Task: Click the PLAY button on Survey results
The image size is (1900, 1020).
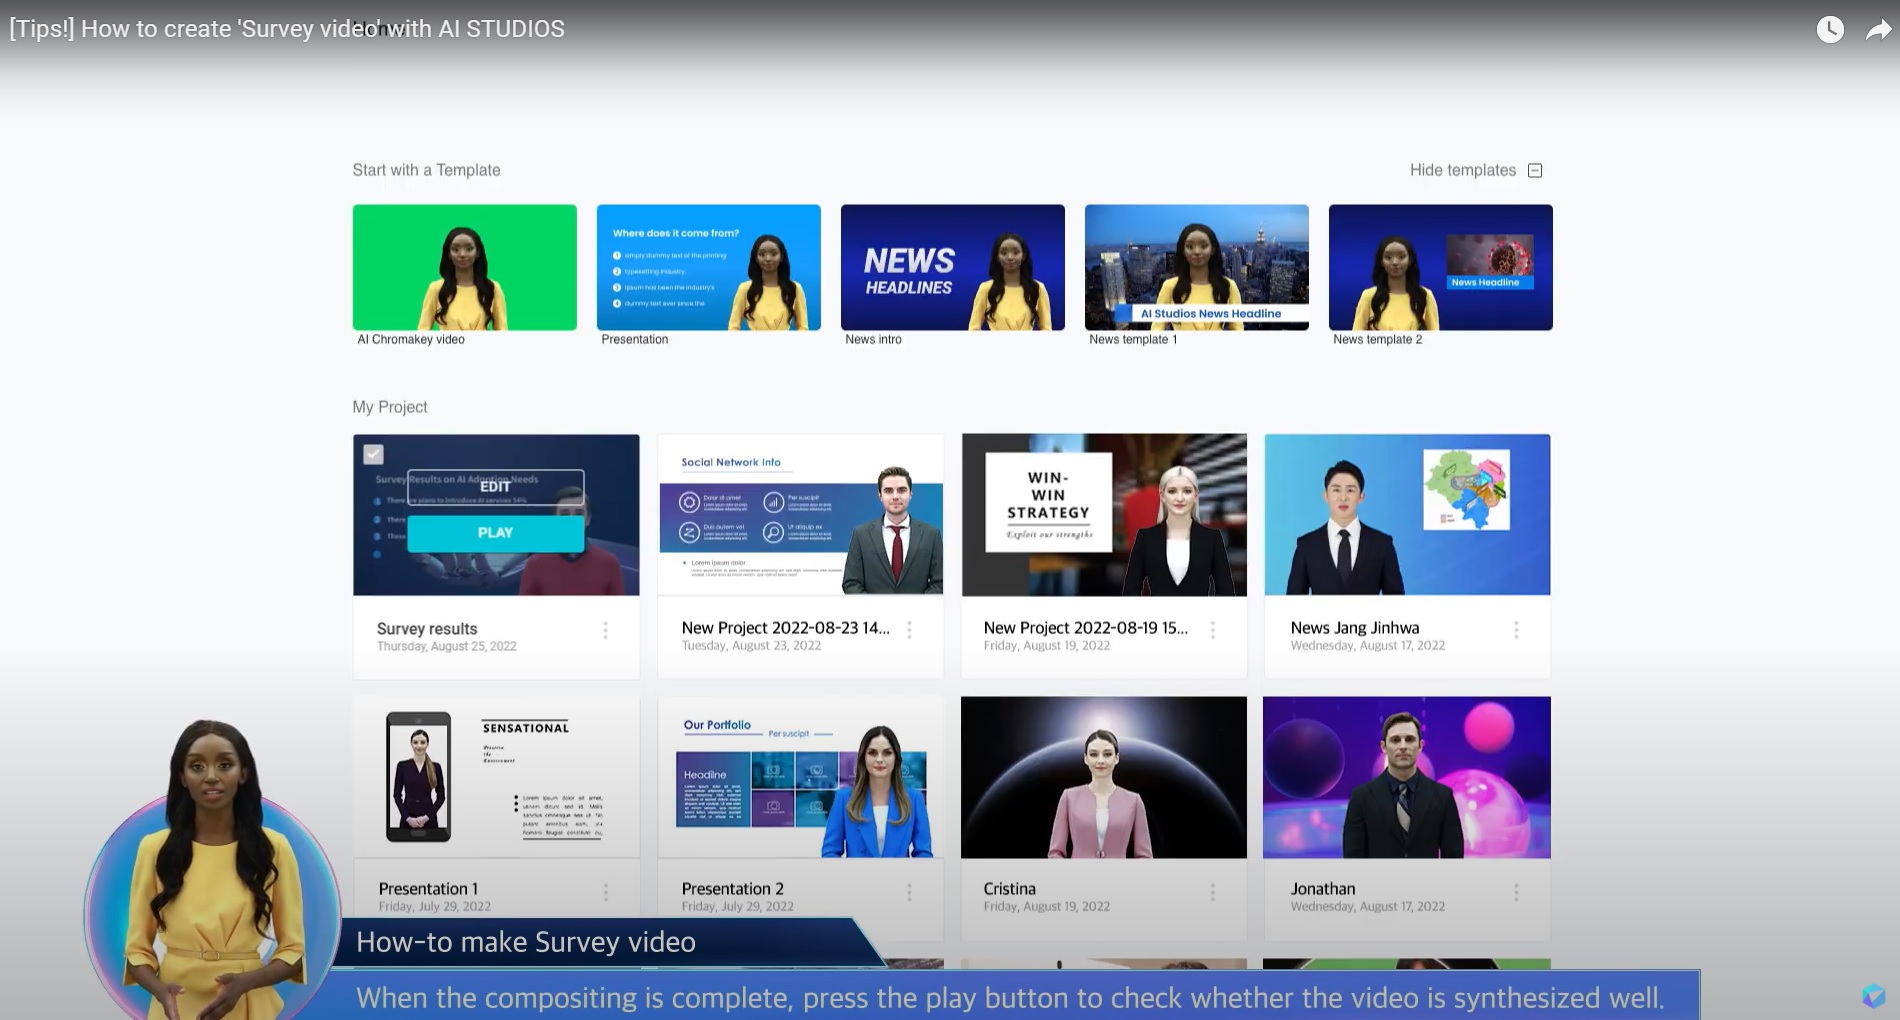Action: click(x=496, y=533)
